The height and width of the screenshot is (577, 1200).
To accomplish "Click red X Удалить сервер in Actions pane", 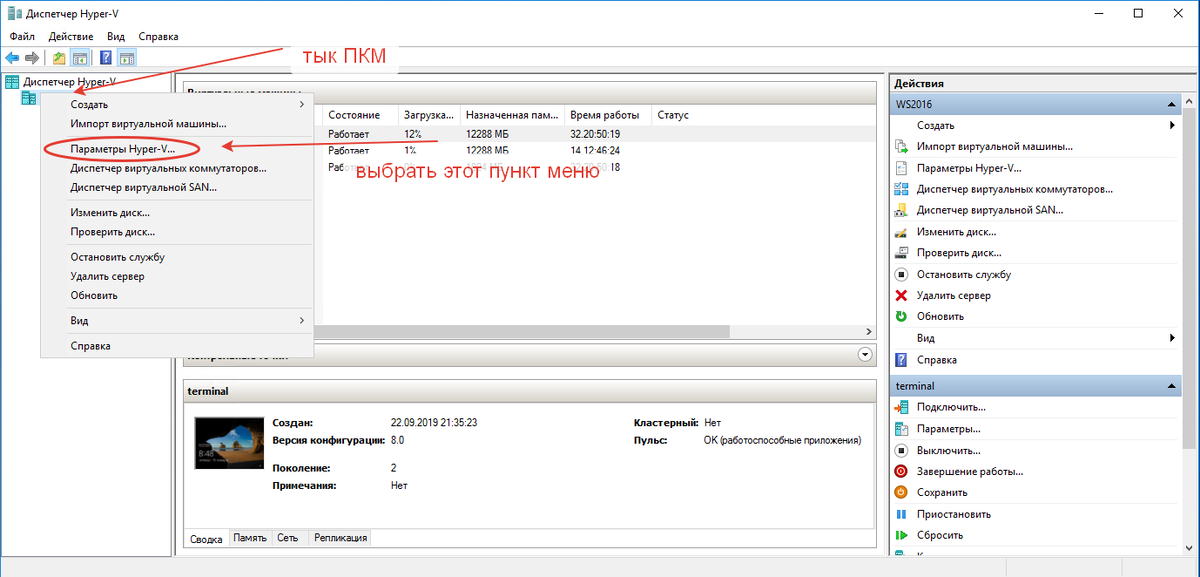I will tap(954, 296).
